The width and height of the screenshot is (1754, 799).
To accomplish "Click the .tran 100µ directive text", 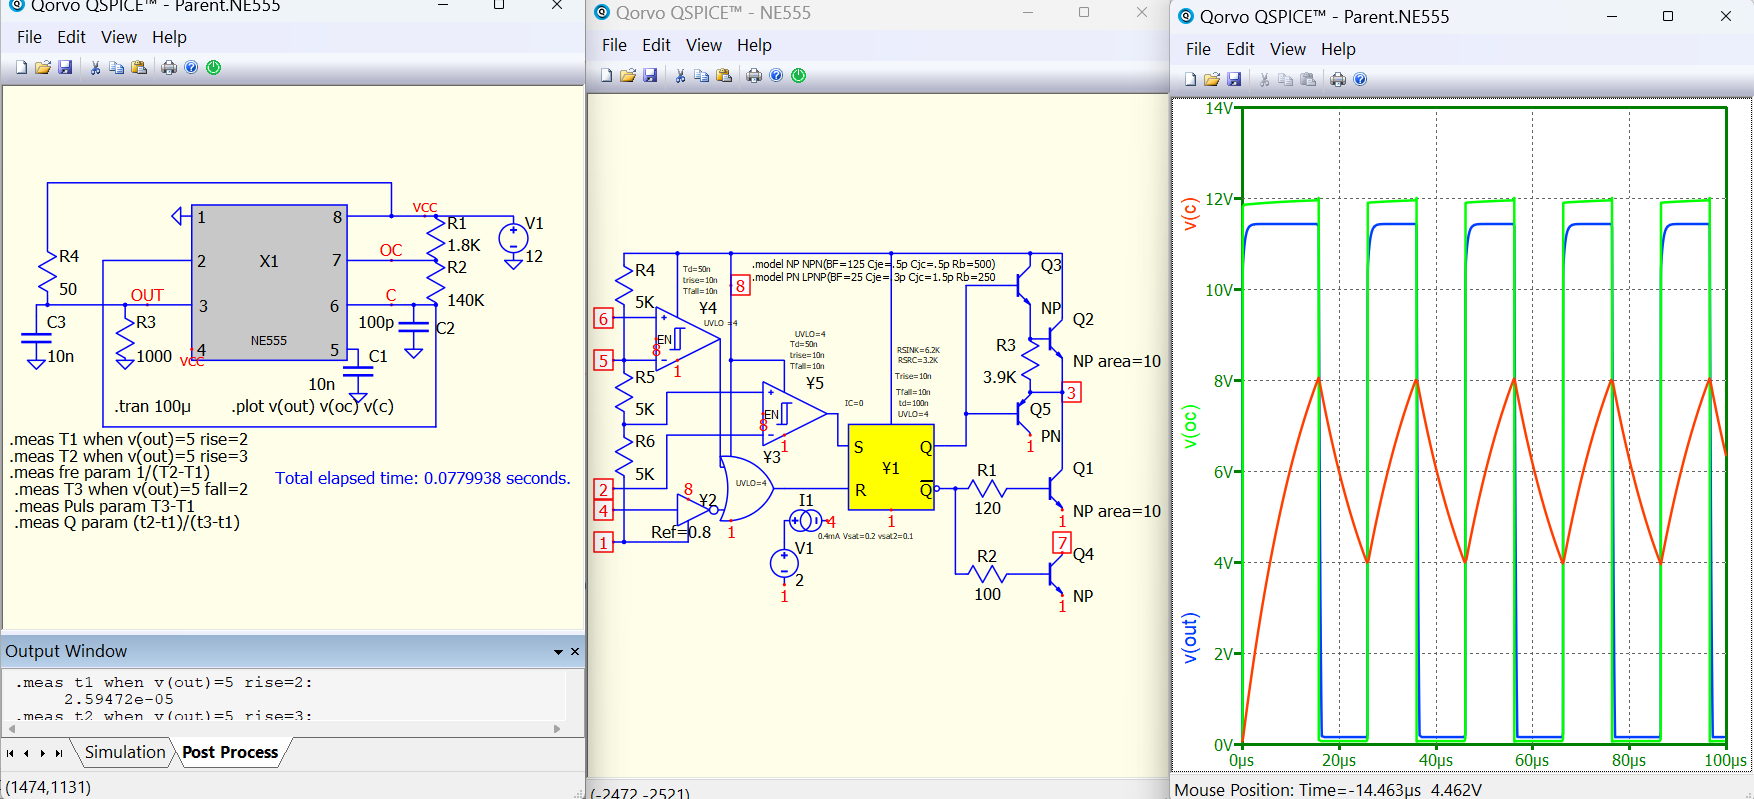I will point(152,406).
